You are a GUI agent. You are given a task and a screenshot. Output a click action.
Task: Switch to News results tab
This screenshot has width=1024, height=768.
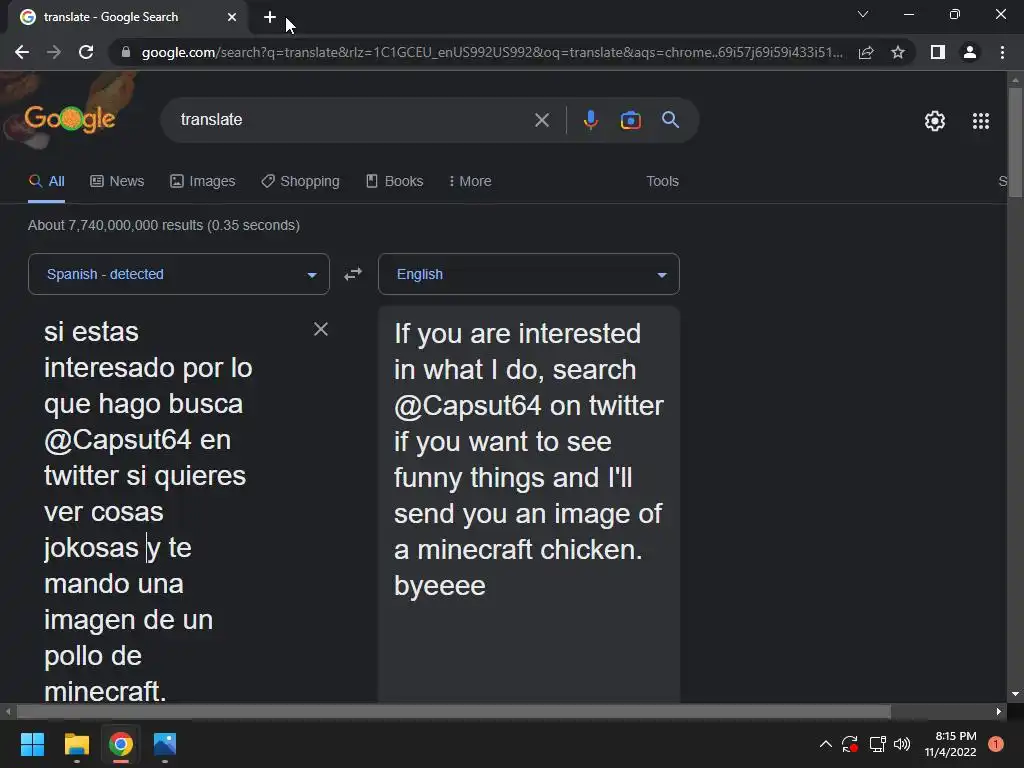117,182
